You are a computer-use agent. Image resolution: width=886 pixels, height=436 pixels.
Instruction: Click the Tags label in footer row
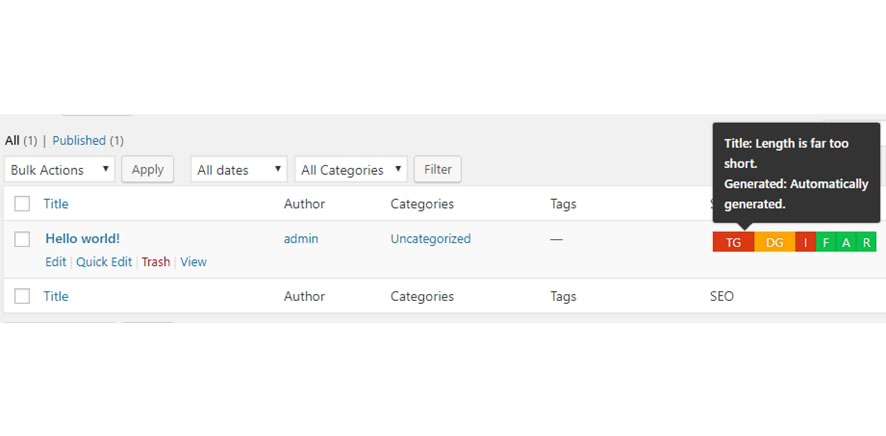[563, 296]
